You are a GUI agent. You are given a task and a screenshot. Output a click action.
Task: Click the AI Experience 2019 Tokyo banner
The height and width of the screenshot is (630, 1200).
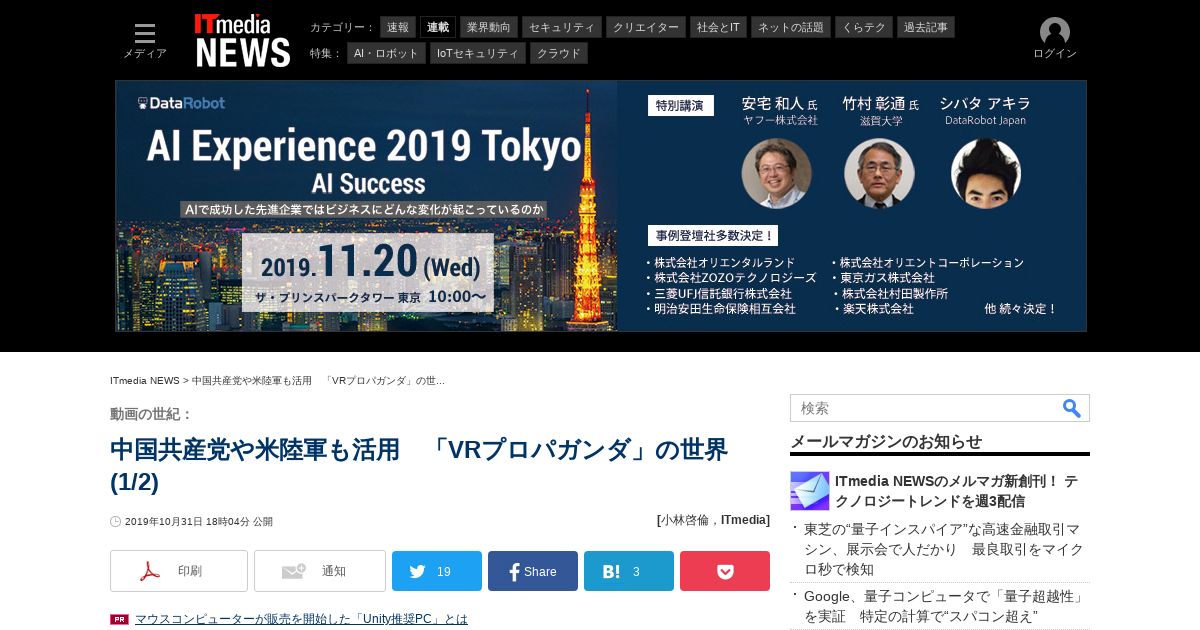(601, 206)
